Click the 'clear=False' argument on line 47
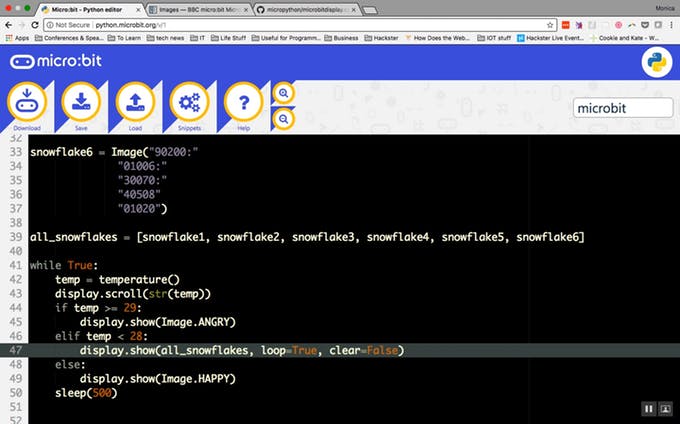 pos(363,350)
